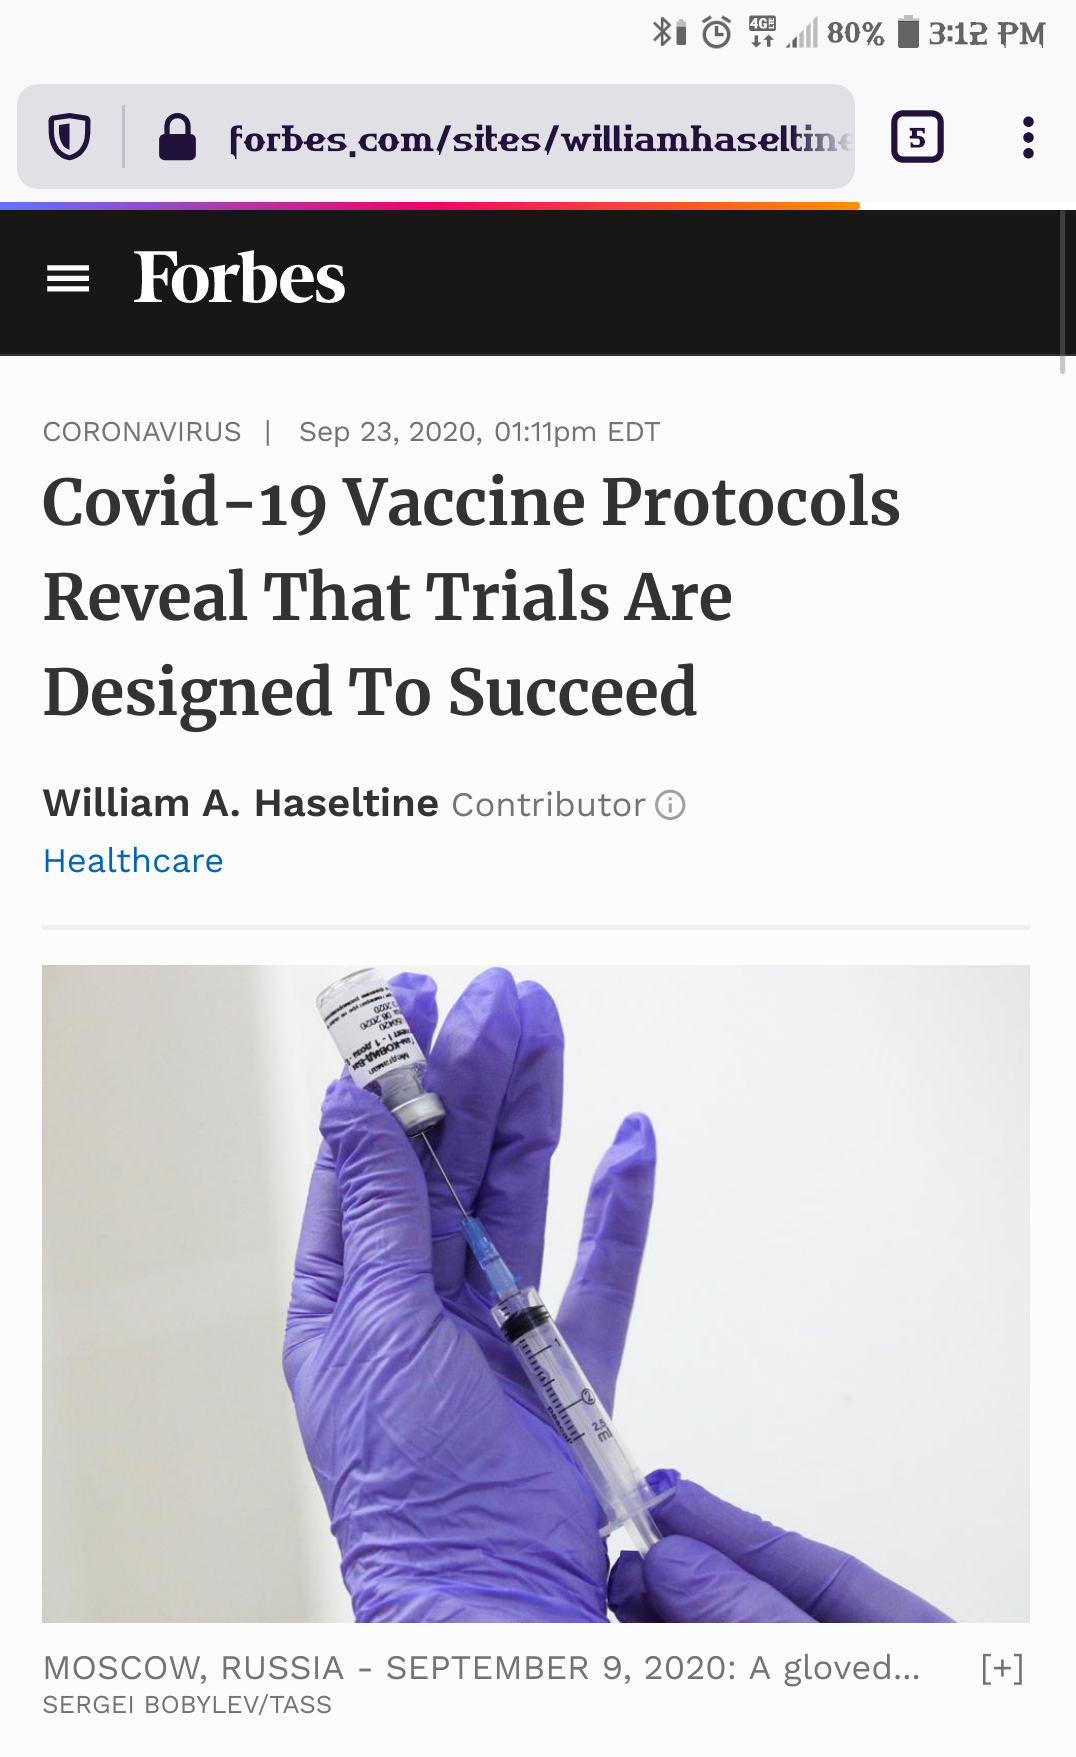Tap the 4G LTE signal icon
The width and height of the screenshot is (1076, 1757).
tap(762, 32)
